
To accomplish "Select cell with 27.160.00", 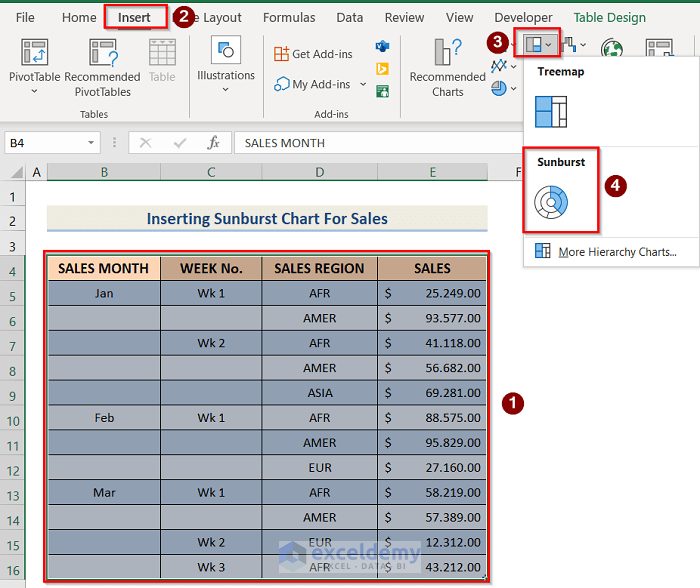I will [x=432, y=467].
